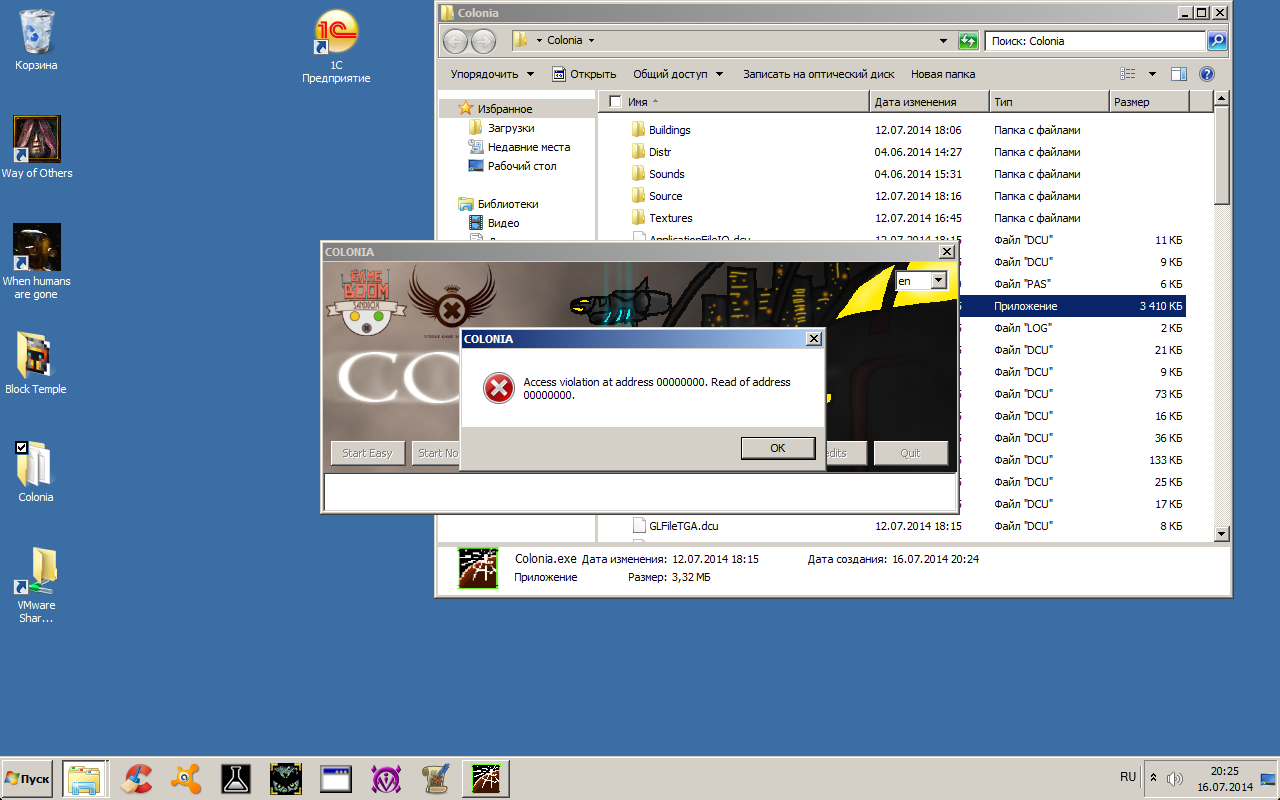The width and height of the screenshot is (1280, 800).
Task: Select Видео library
Action: tap(504, 223)
